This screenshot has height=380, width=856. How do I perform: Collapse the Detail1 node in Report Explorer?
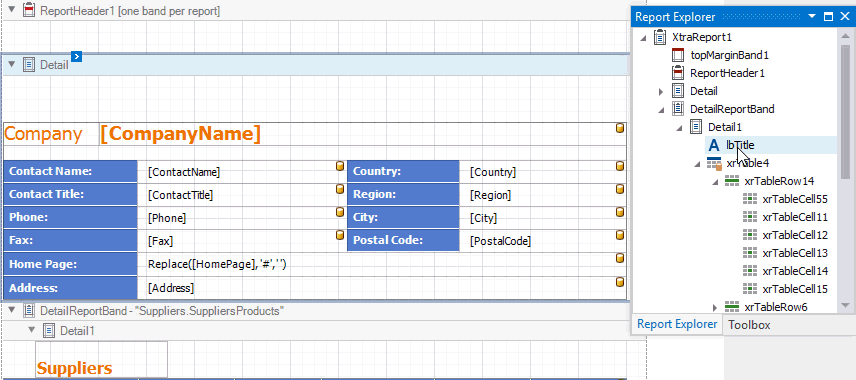pyautogui.click(x=680, y=128)
